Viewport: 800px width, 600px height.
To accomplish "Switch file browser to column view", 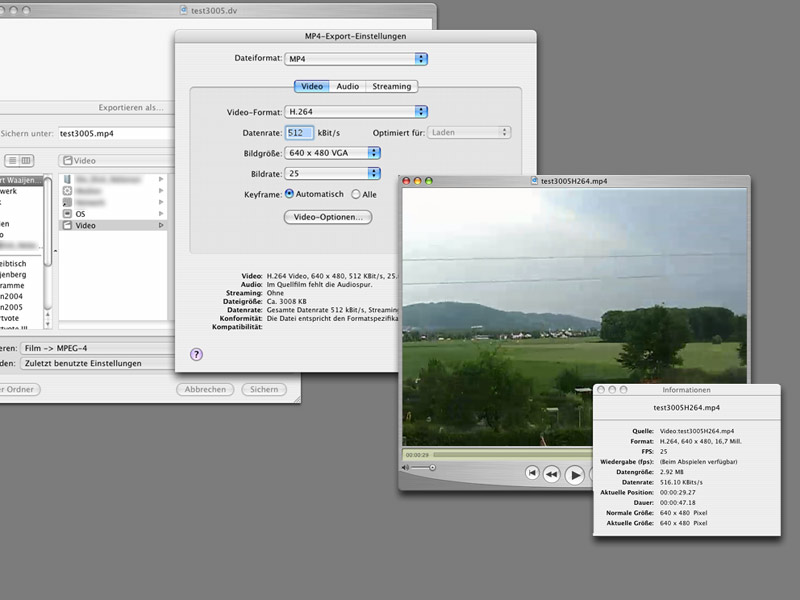I will click(26, 160).
